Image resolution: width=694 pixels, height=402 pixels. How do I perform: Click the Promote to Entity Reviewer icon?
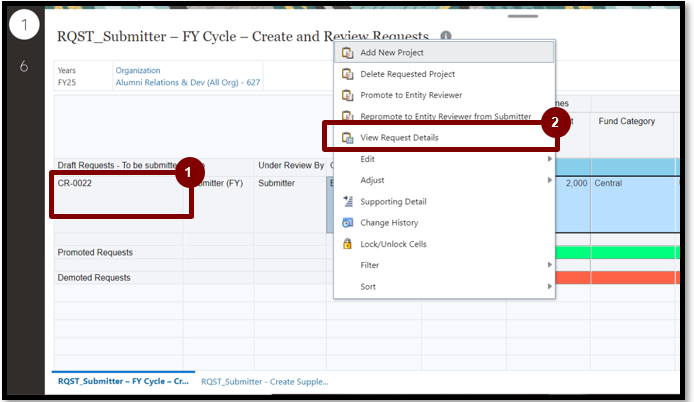pos(347,95)
